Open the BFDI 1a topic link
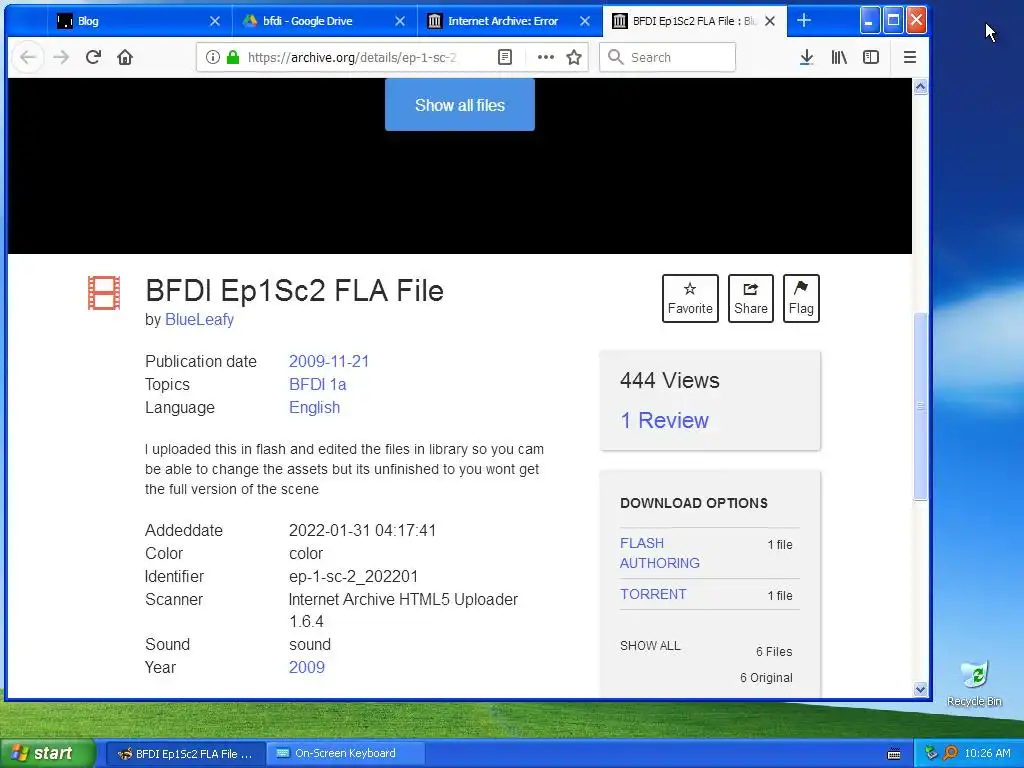Viewport: 1024px width, 768px height. 317,384
